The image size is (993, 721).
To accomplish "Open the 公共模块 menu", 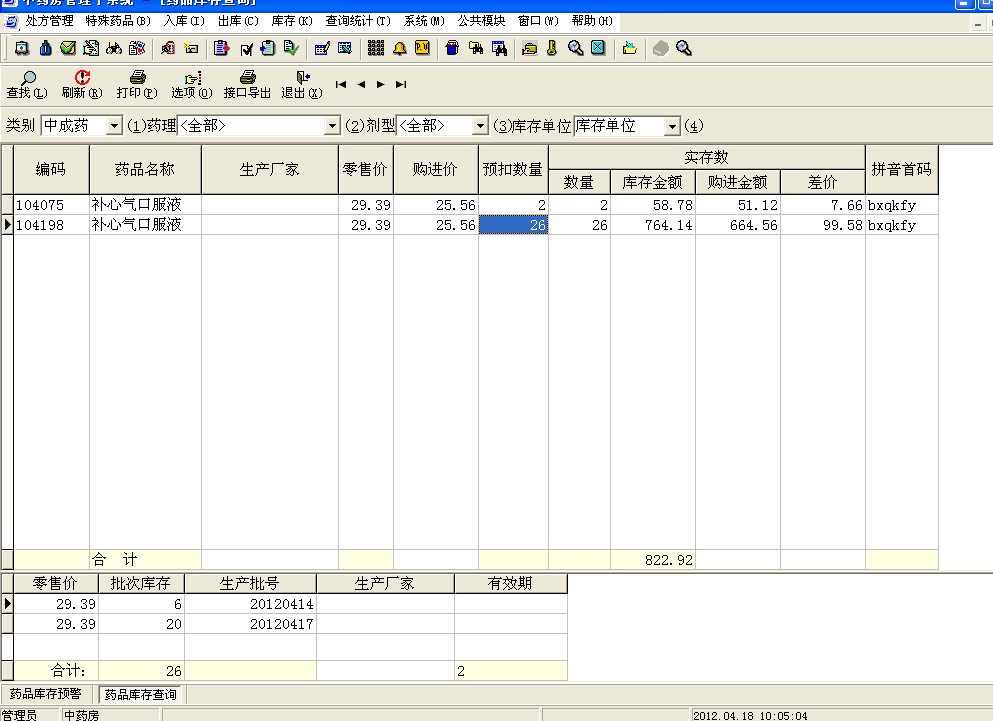I will [481, 21].
